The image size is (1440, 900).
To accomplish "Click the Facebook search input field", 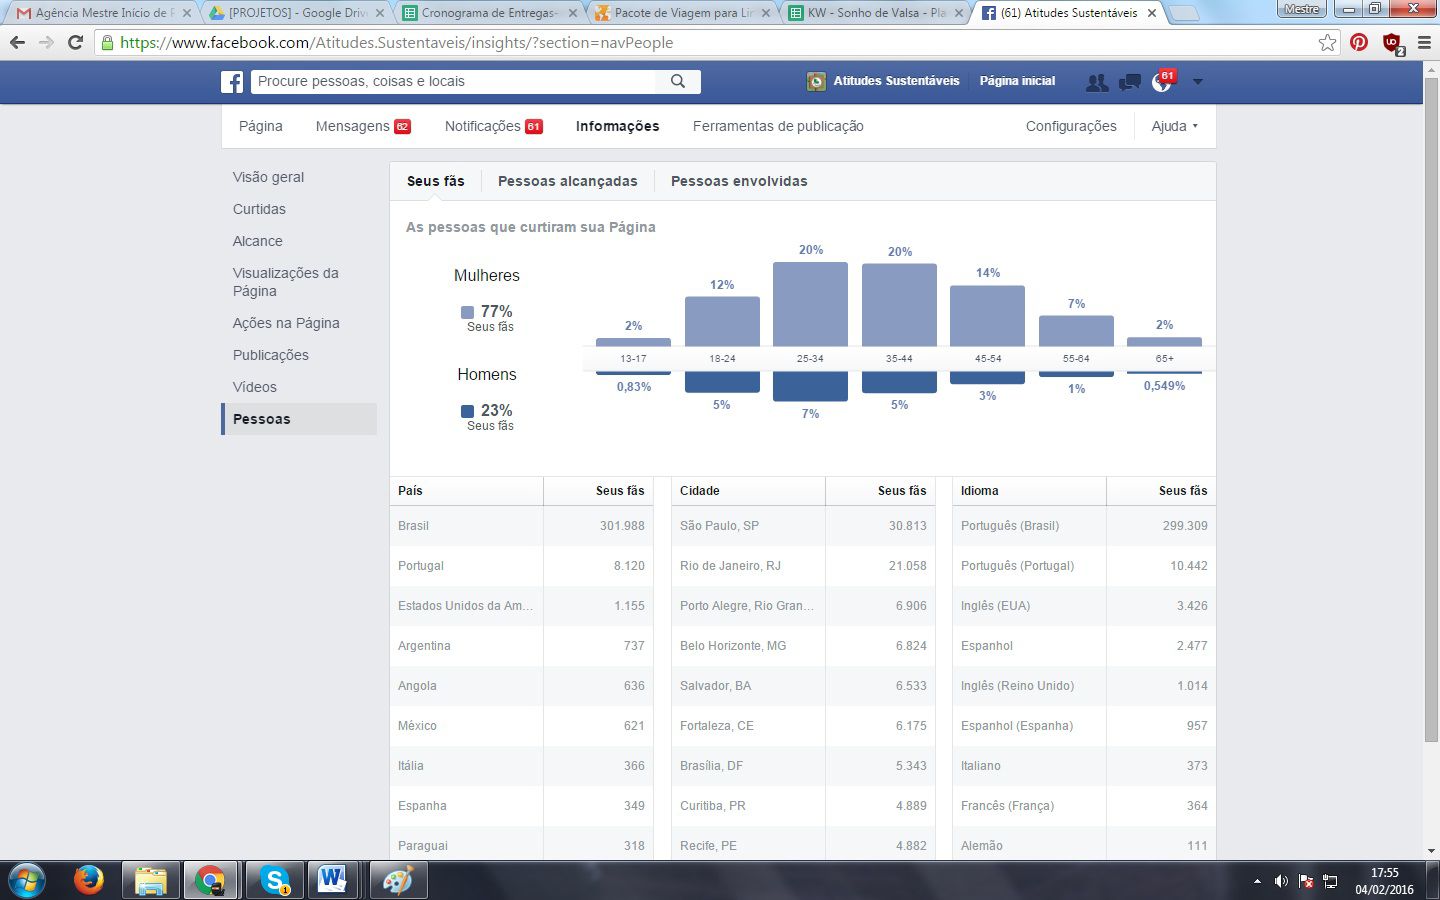I will [x=454, y=82].
